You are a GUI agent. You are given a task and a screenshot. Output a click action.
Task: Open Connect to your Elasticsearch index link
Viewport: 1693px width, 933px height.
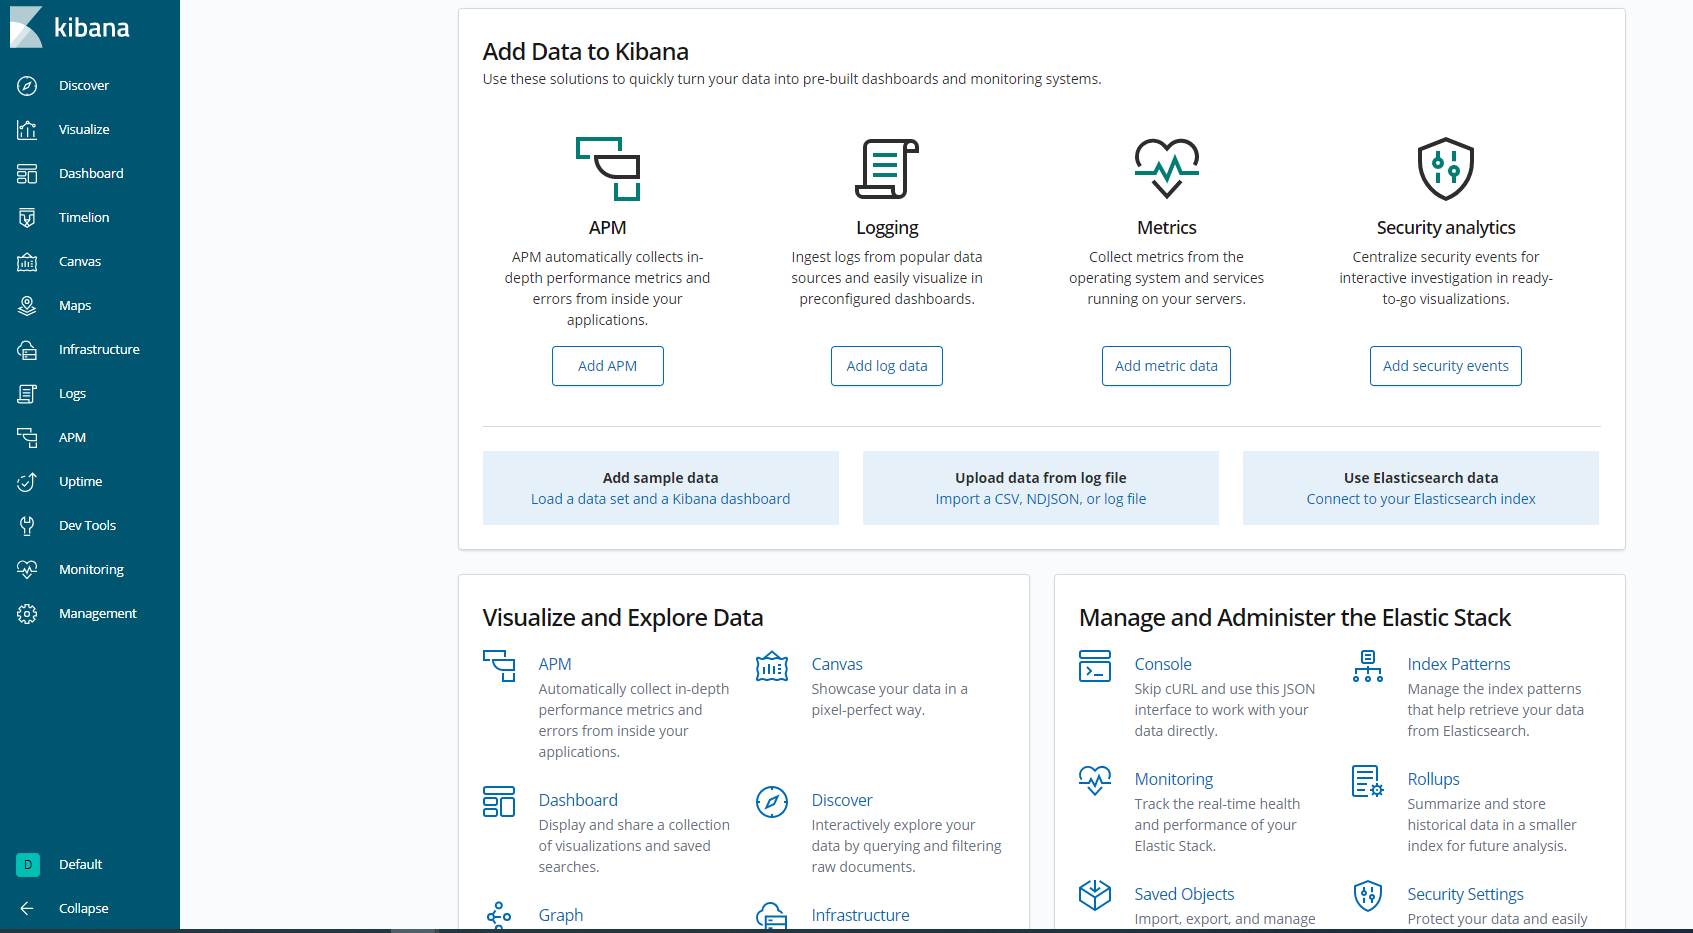click(x=1421, y=499)
